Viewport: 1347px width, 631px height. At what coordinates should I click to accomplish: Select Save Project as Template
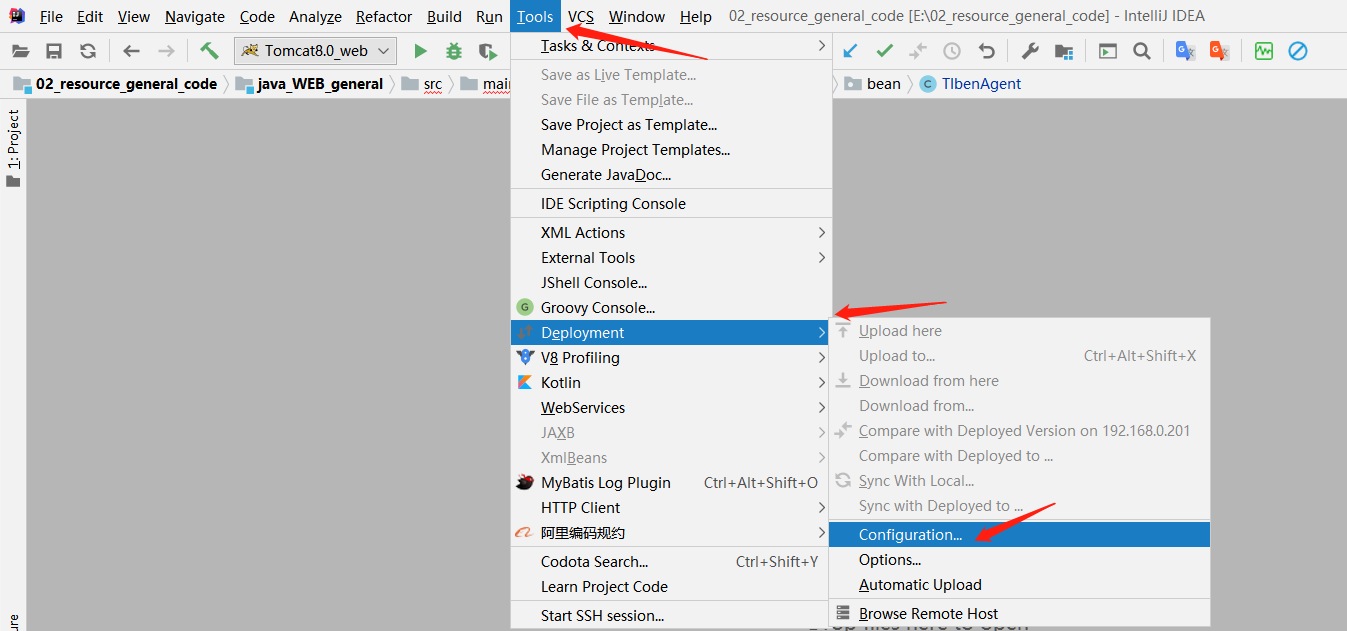(x=671, y=125)
